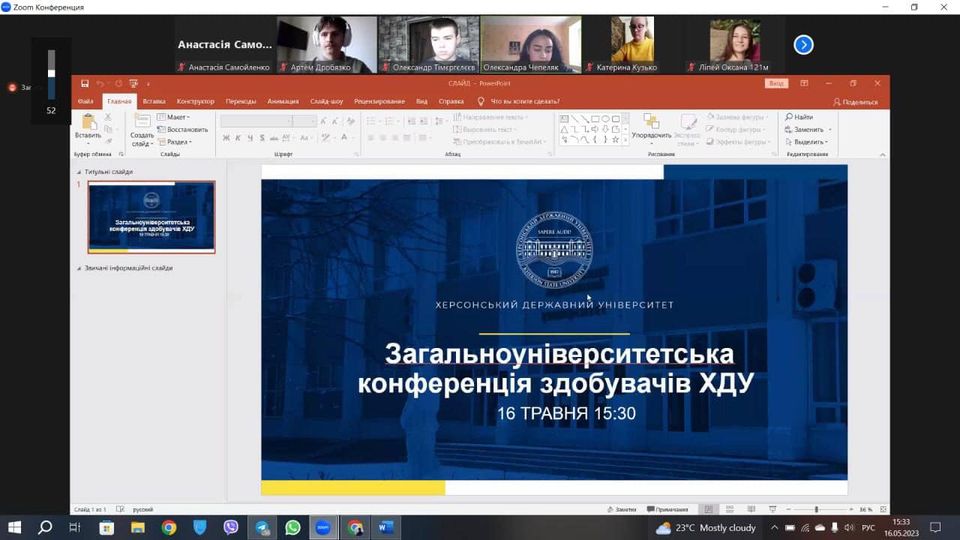This screenshot has width=960, height=540.
Task: Open WhatsApp from the taskbar
Action: (292, 527)
